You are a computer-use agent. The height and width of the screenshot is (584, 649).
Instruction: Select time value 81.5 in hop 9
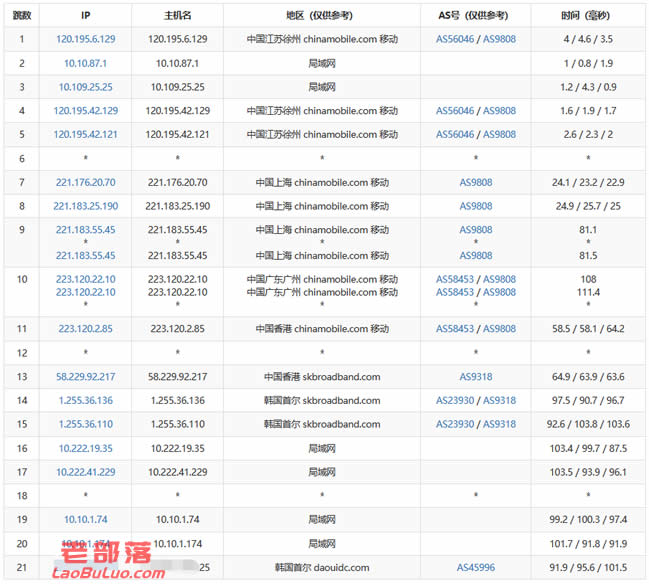tap(588, 255)
